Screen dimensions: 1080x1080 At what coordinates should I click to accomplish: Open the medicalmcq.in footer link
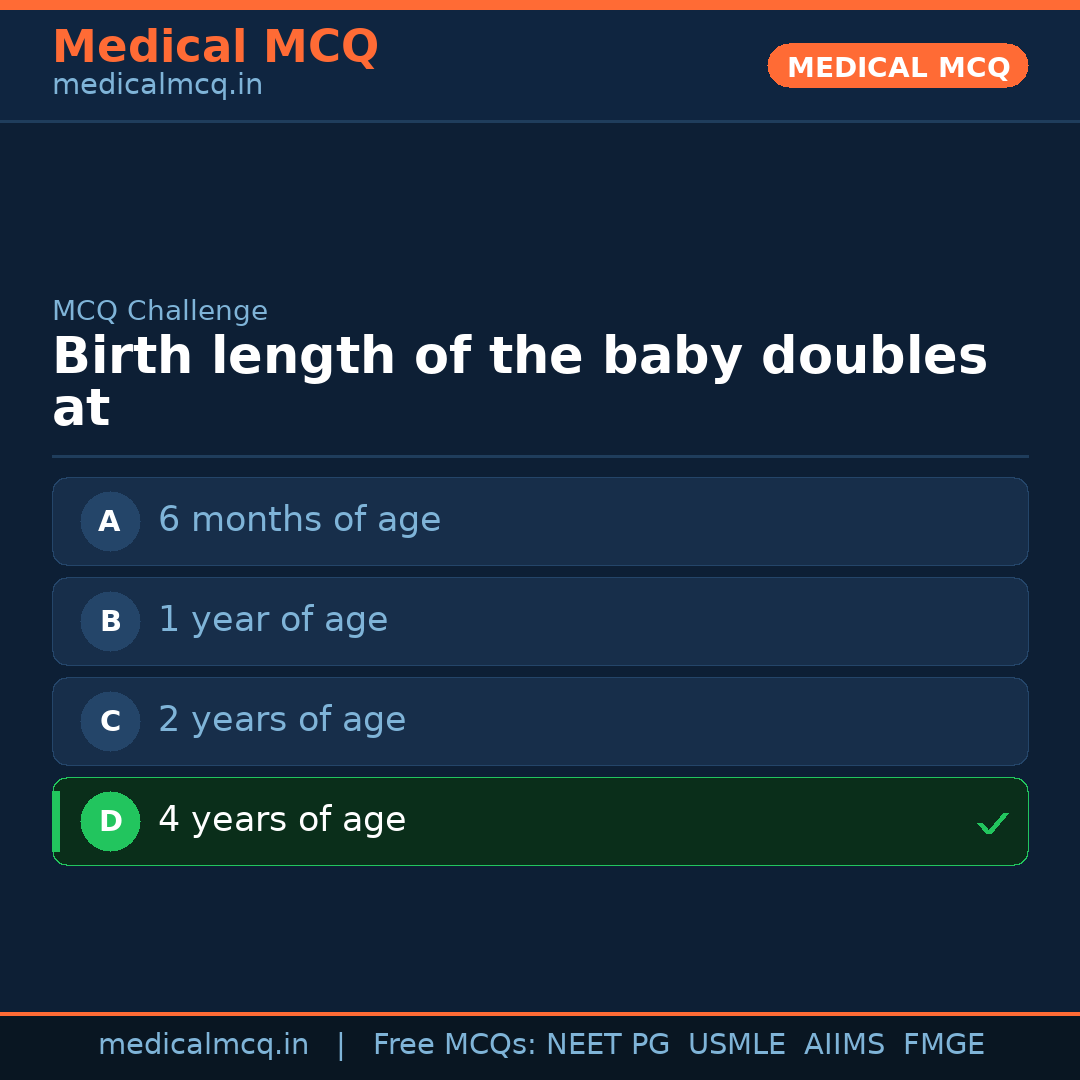pyautogui.click(x=204, y=1044)
